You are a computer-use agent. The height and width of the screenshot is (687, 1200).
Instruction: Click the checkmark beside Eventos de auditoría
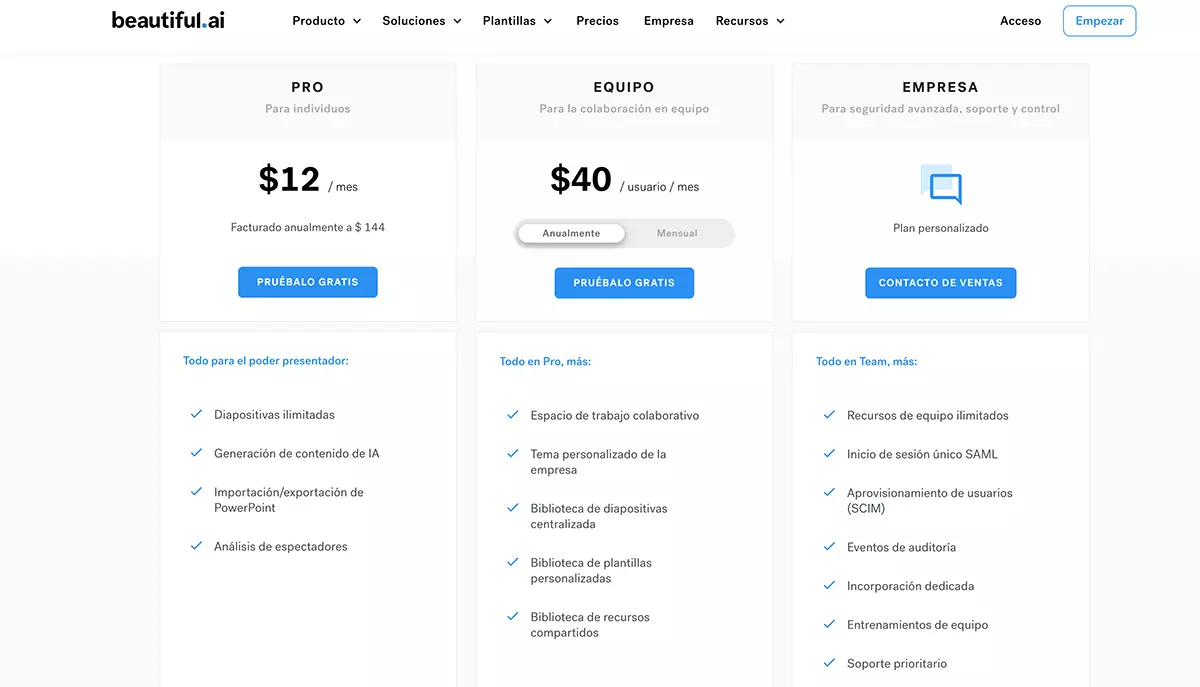829,547
